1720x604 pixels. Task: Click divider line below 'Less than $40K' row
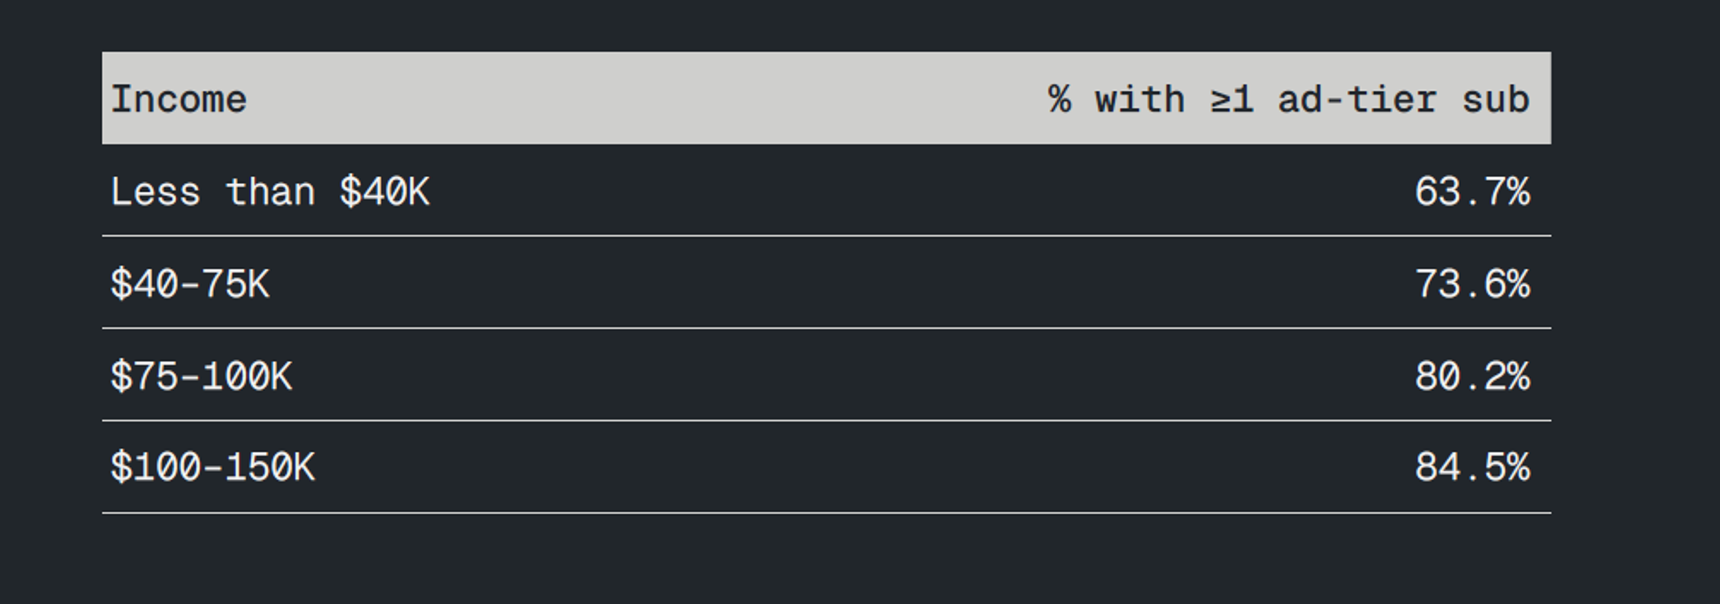click(826, 236)
